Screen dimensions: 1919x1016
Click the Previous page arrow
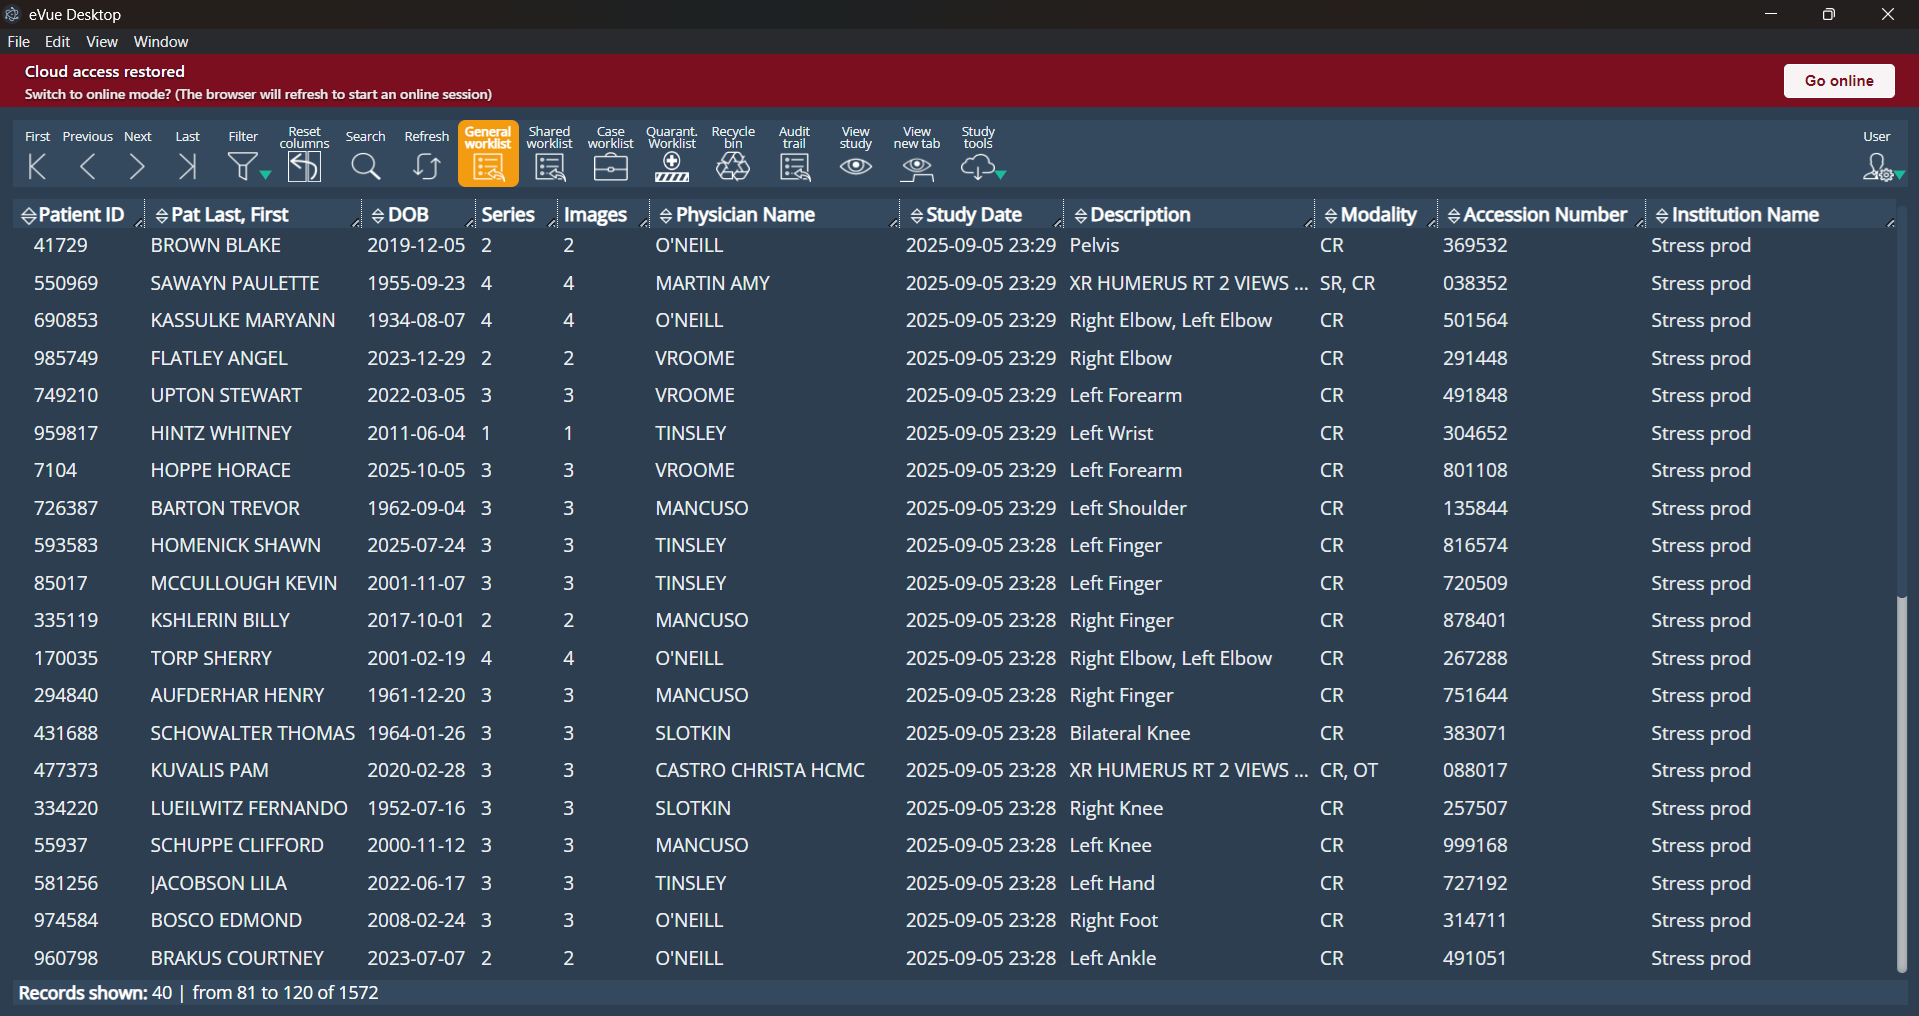pos(87,166)
